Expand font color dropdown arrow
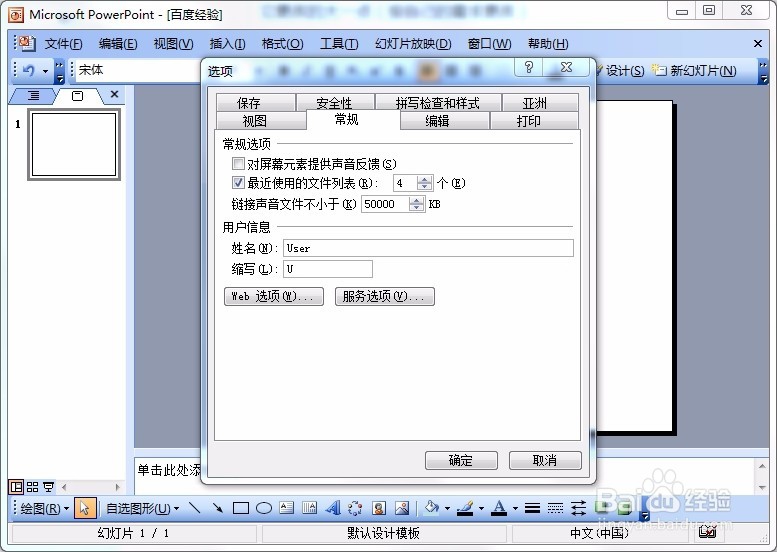Screen dimensions: 777x552 point(515,508)
